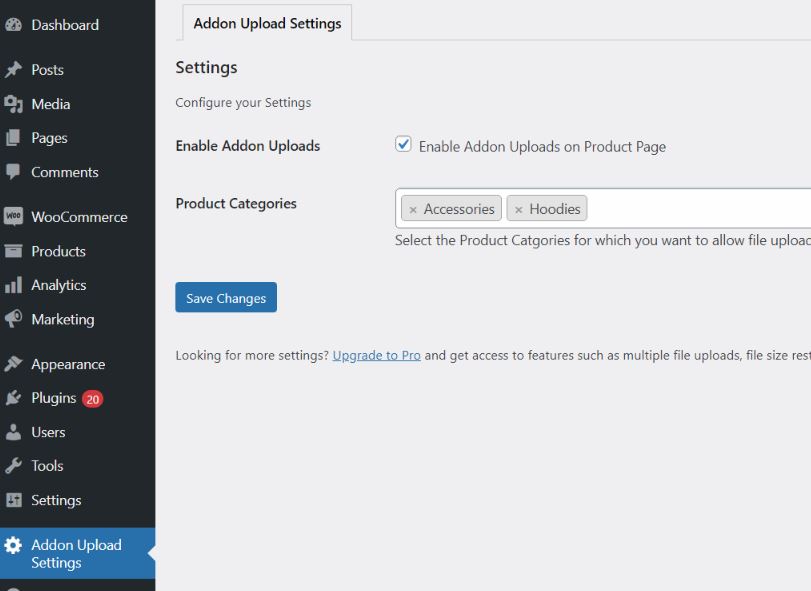Image resolution: width=811 pixels, height=591 pixels.
Task: Click the Analytics bar chart icon
Action: tap(13, 285)
